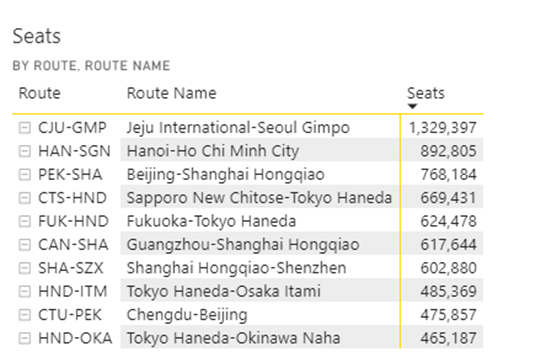The image size is (541, 363).
Task: Collapse the CTS-HND row expander
Action: pos(24,198)
